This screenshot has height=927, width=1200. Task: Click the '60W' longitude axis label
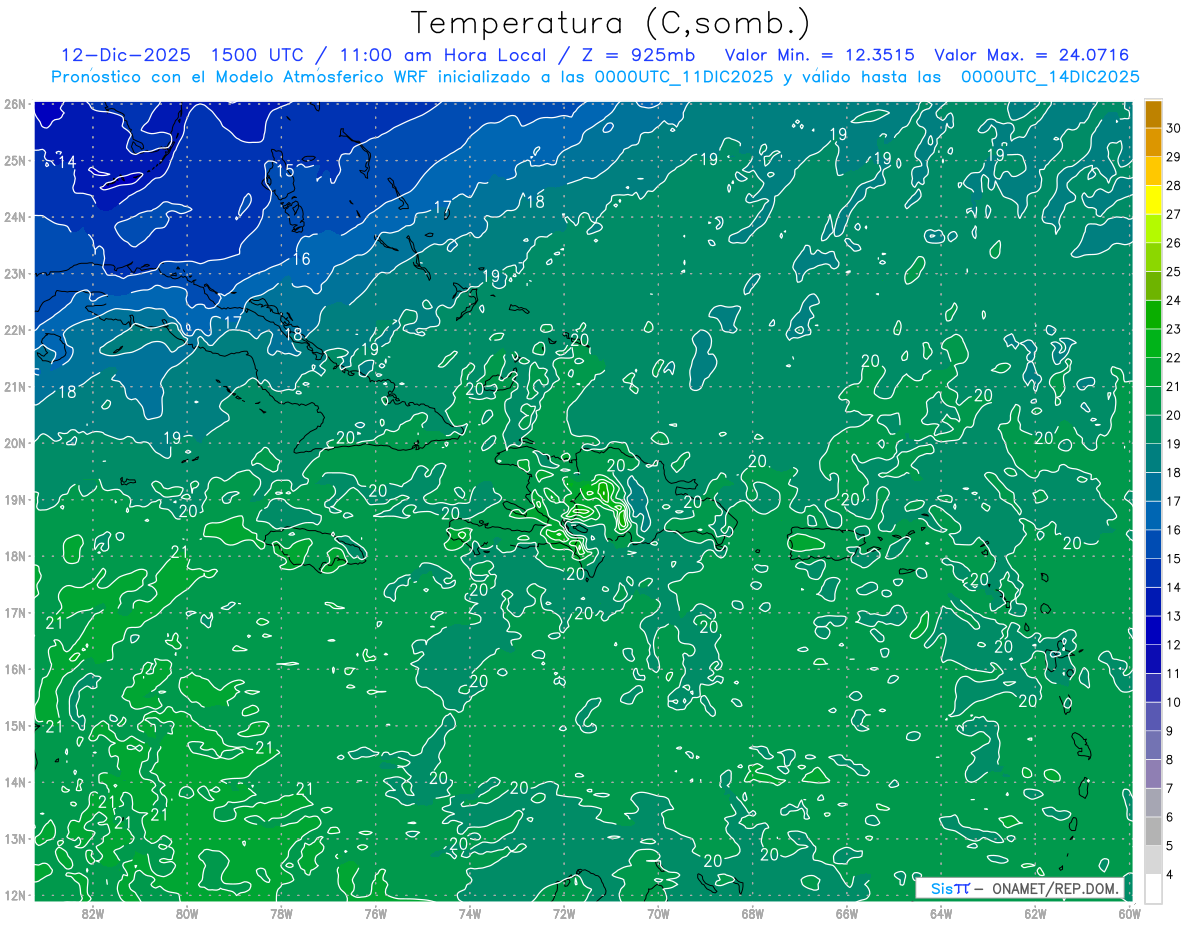coord(1129,913)
